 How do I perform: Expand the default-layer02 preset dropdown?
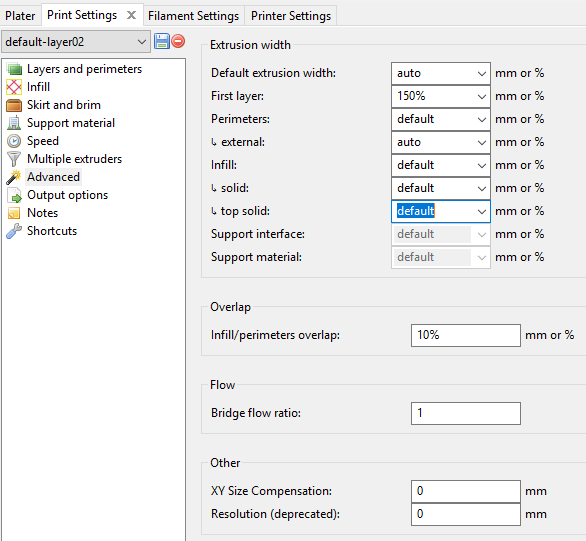76,42
